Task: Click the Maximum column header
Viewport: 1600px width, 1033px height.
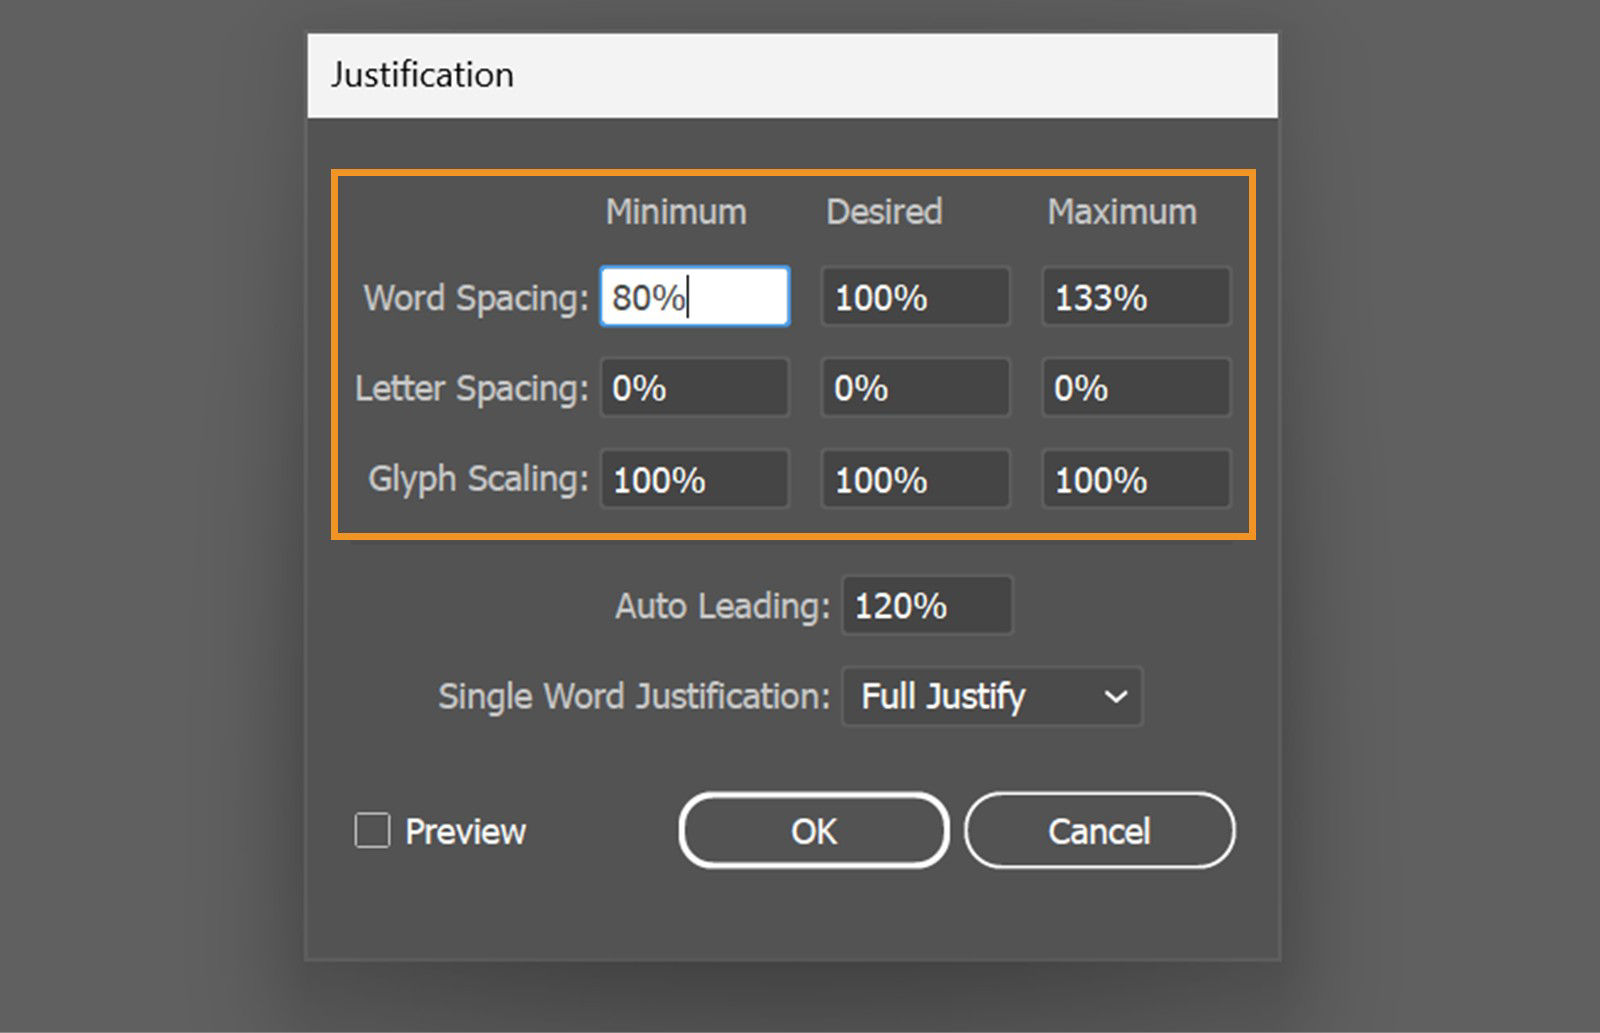Action: (1121, 211)
